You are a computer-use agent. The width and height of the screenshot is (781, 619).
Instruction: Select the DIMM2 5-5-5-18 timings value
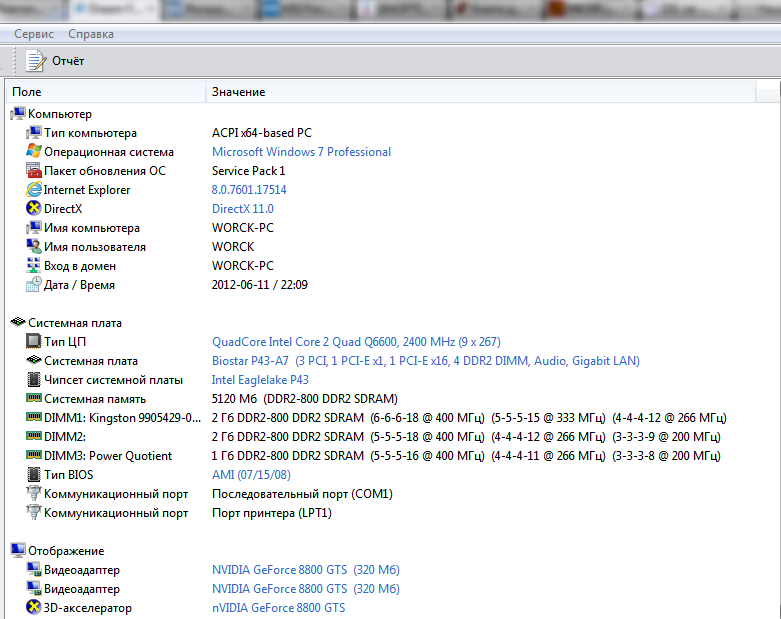(x=466, y=437)
